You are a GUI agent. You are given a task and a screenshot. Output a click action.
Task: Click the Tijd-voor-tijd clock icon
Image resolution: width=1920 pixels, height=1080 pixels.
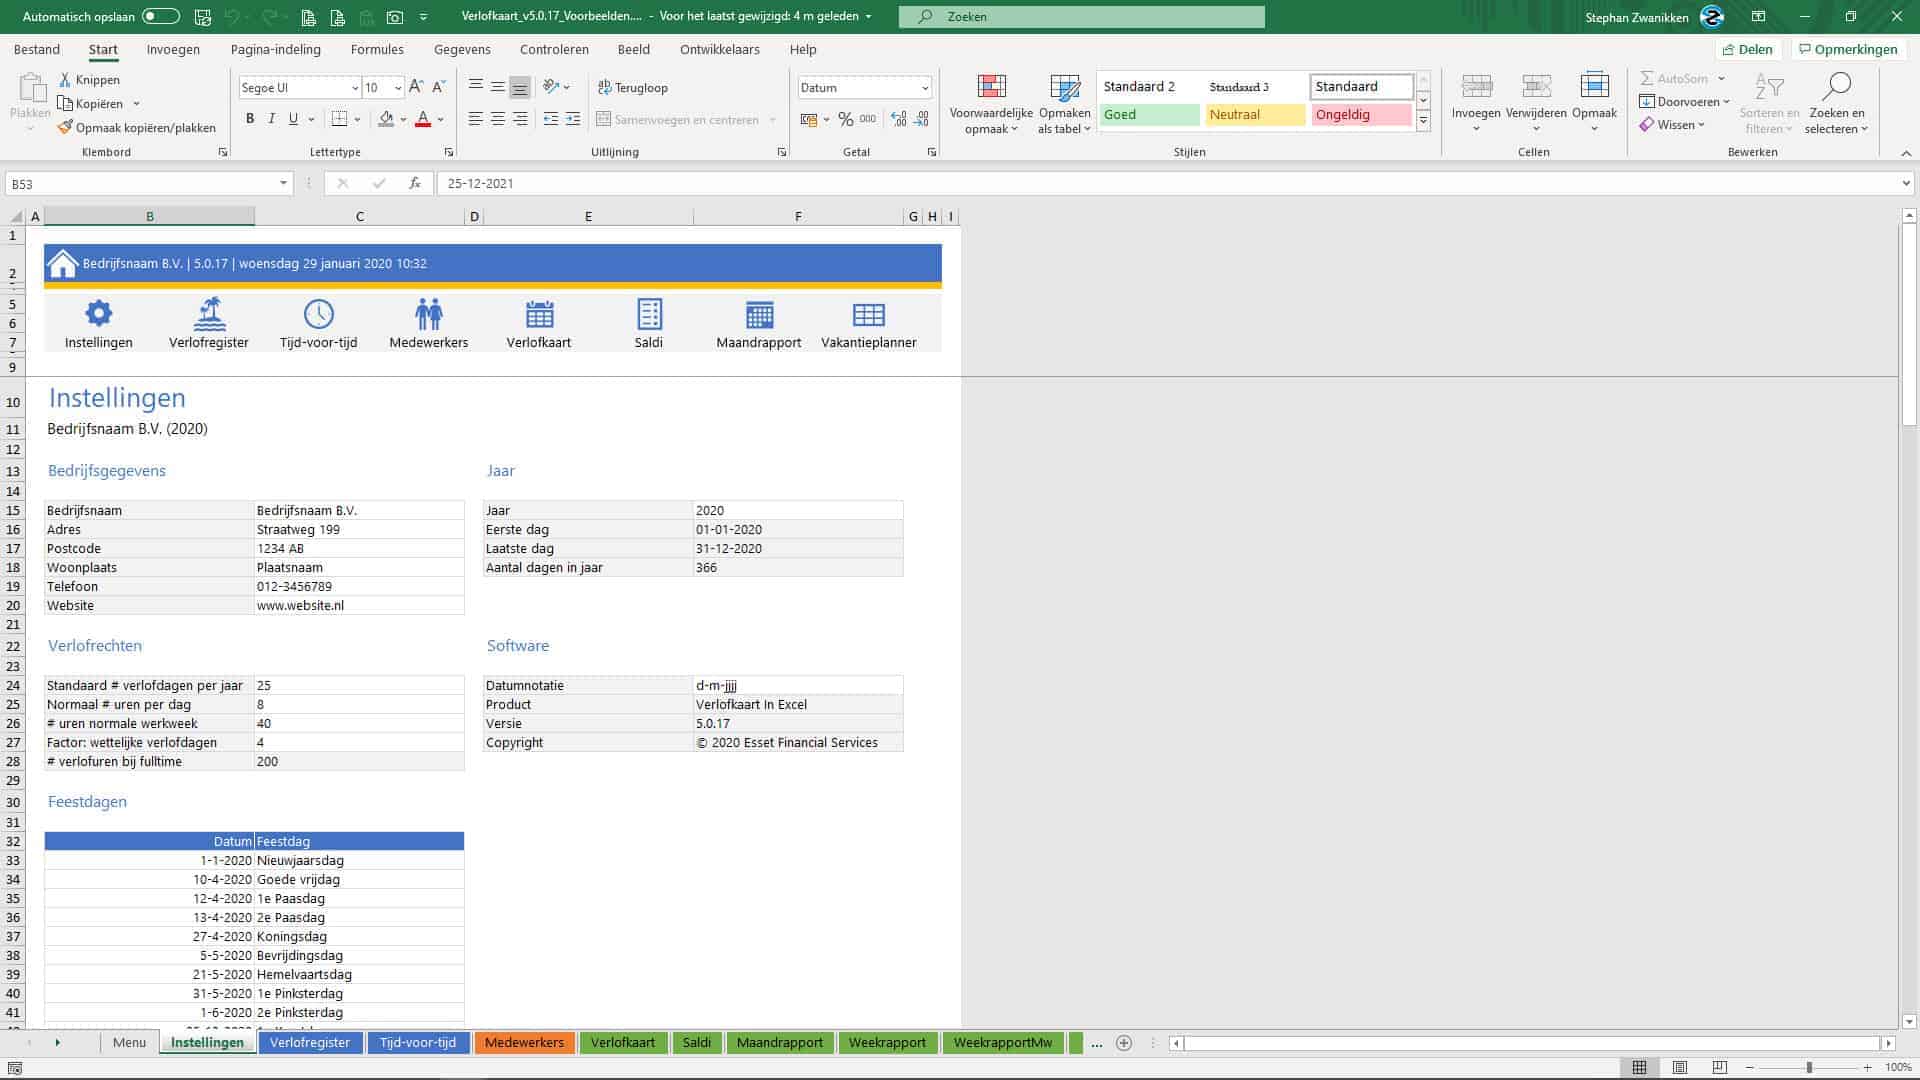318,314
